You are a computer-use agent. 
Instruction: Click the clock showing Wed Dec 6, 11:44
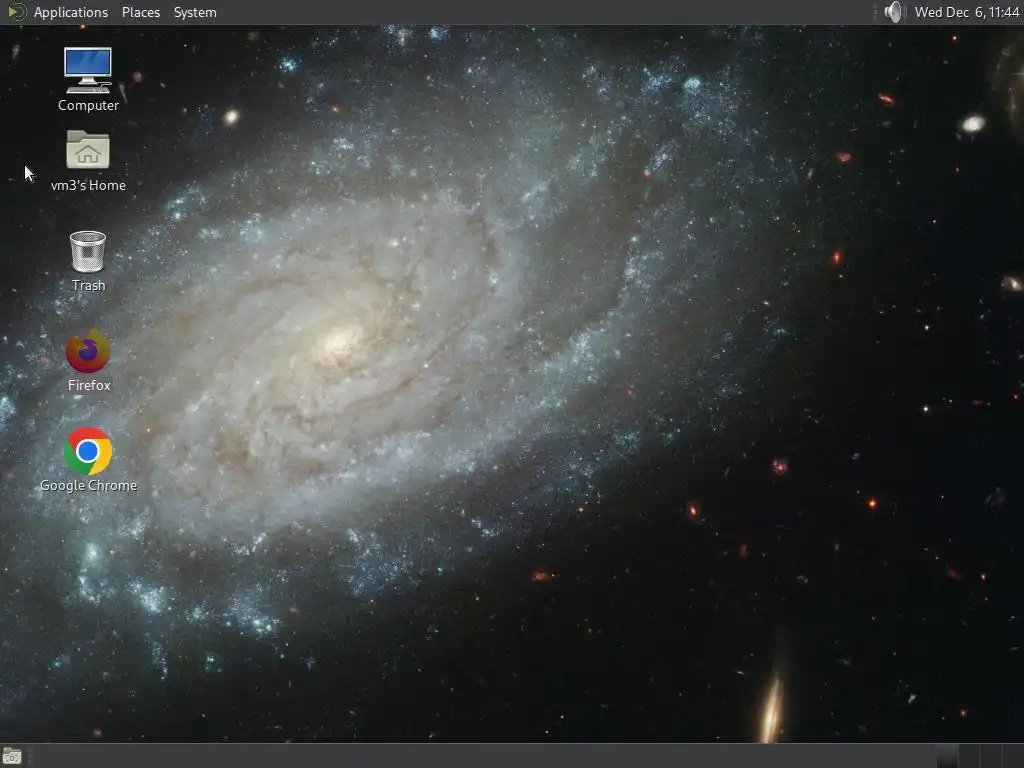point(967,12)
